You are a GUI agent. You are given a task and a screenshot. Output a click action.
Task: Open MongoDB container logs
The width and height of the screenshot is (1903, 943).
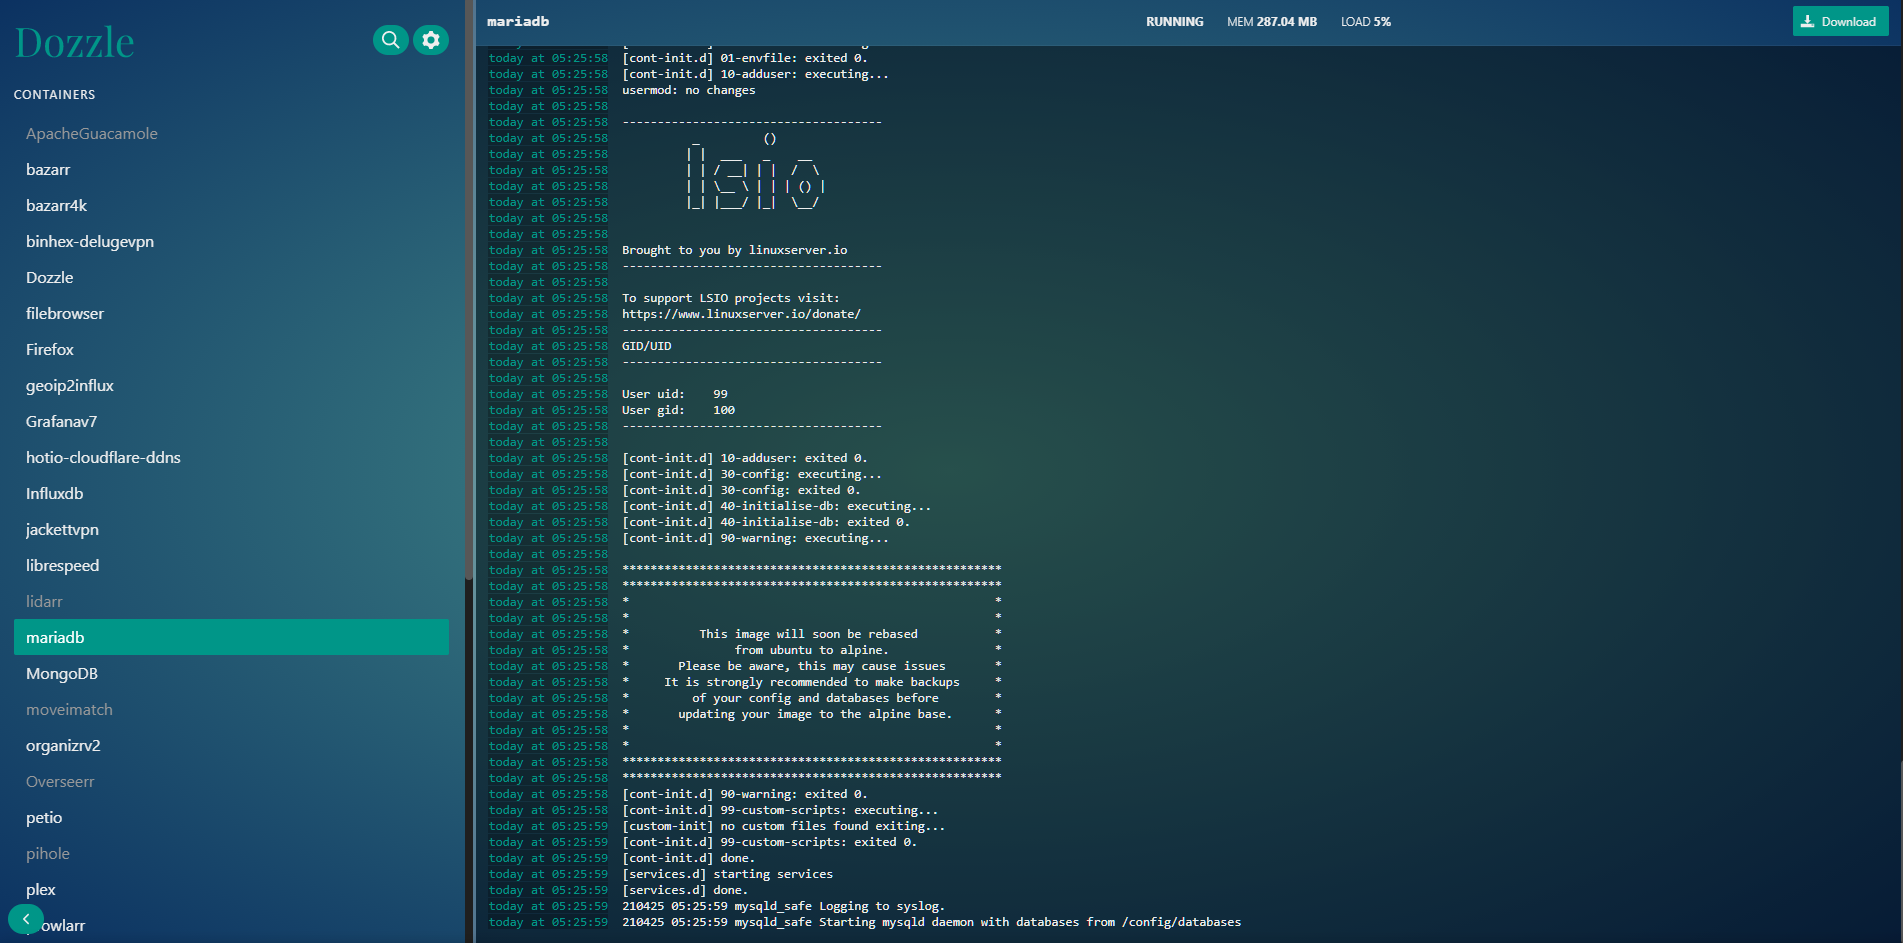coord(62,674)
